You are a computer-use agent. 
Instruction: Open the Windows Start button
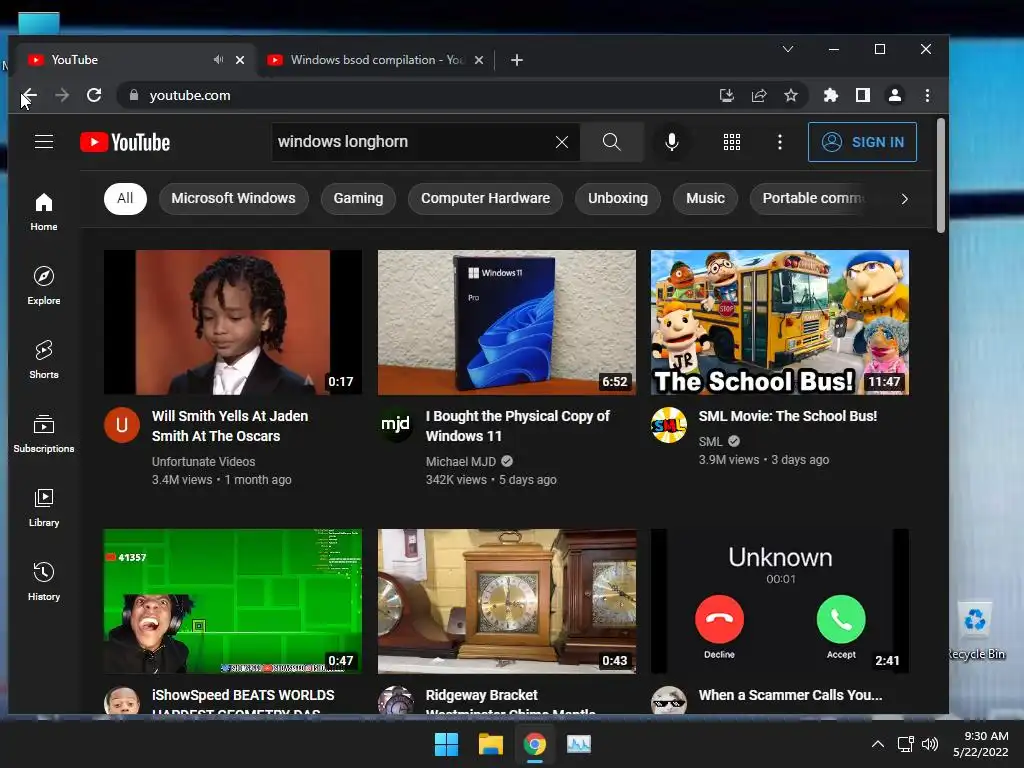point(447,744)
